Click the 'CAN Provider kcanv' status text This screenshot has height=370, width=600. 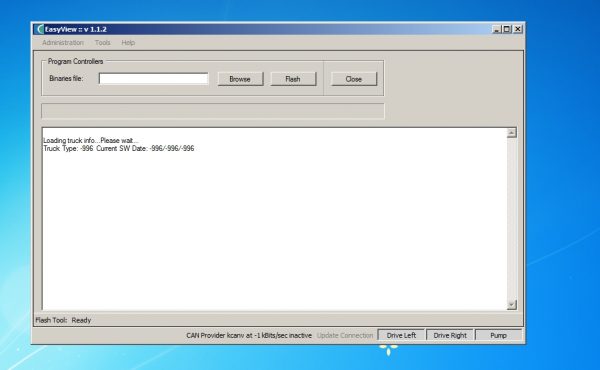click(249, 335)
